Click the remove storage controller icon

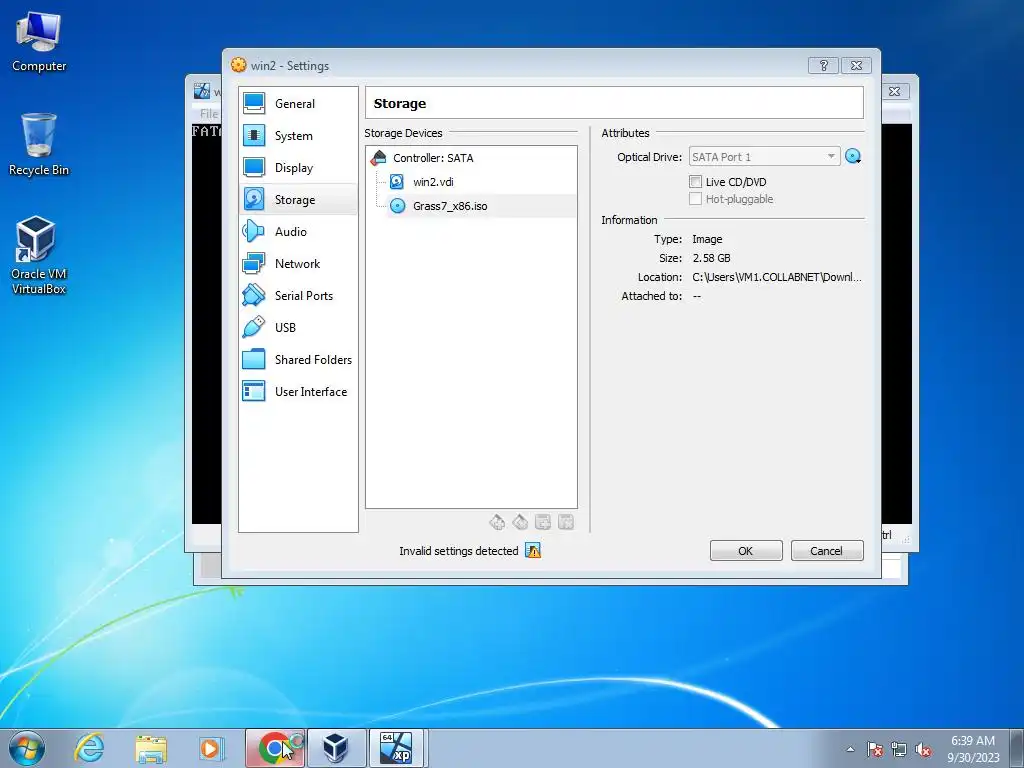point(520,522)
